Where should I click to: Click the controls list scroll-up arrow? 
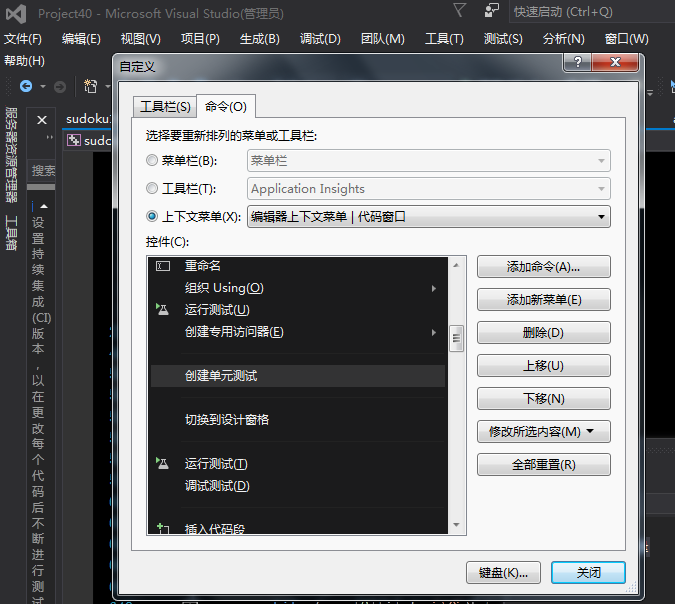pos(456,265)
